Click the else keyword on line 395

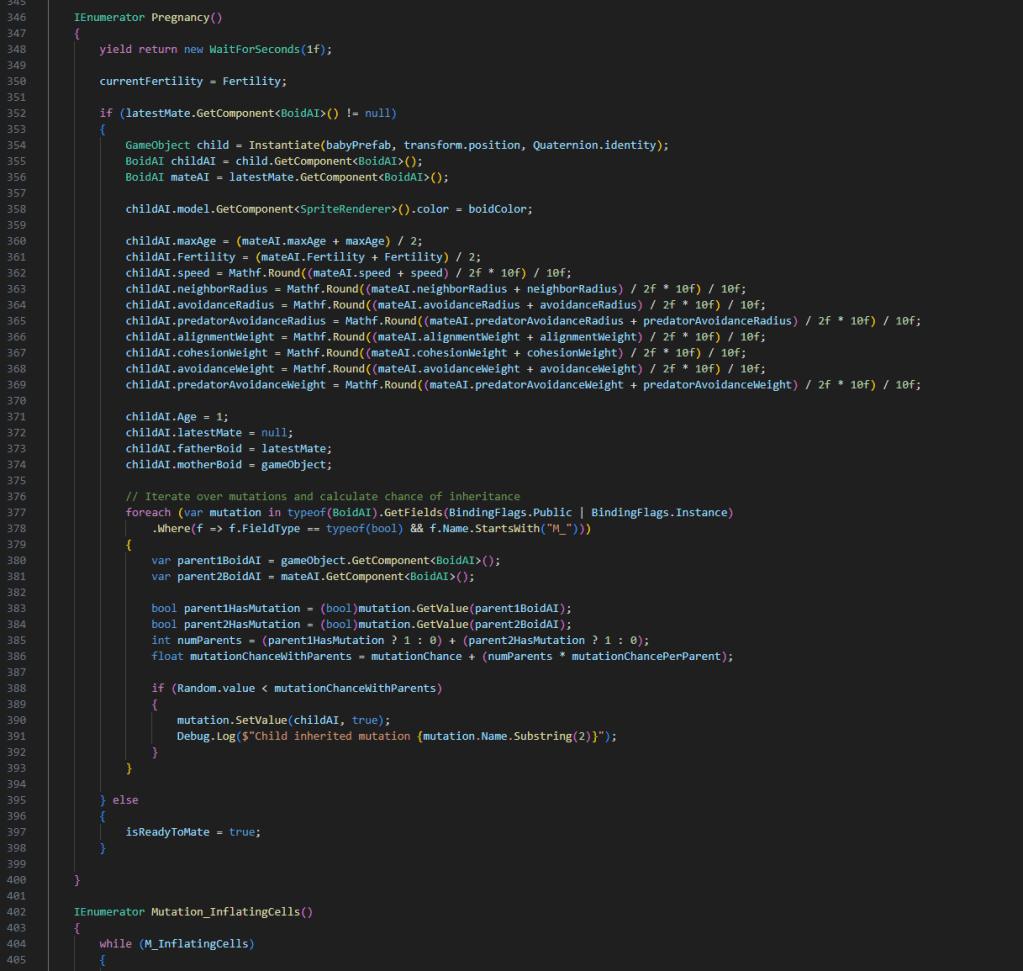(126, 800)
